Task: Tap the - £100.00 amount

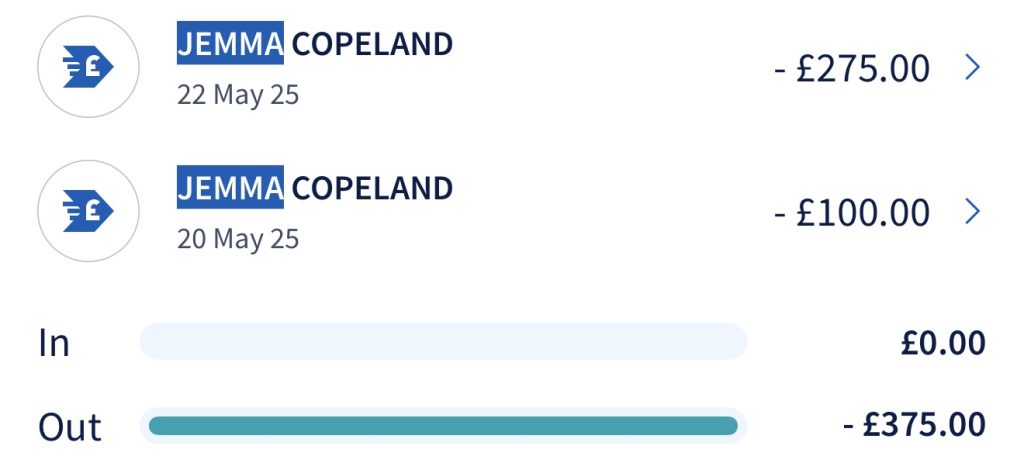Action: pyautogui.click(x=852, y=212)
